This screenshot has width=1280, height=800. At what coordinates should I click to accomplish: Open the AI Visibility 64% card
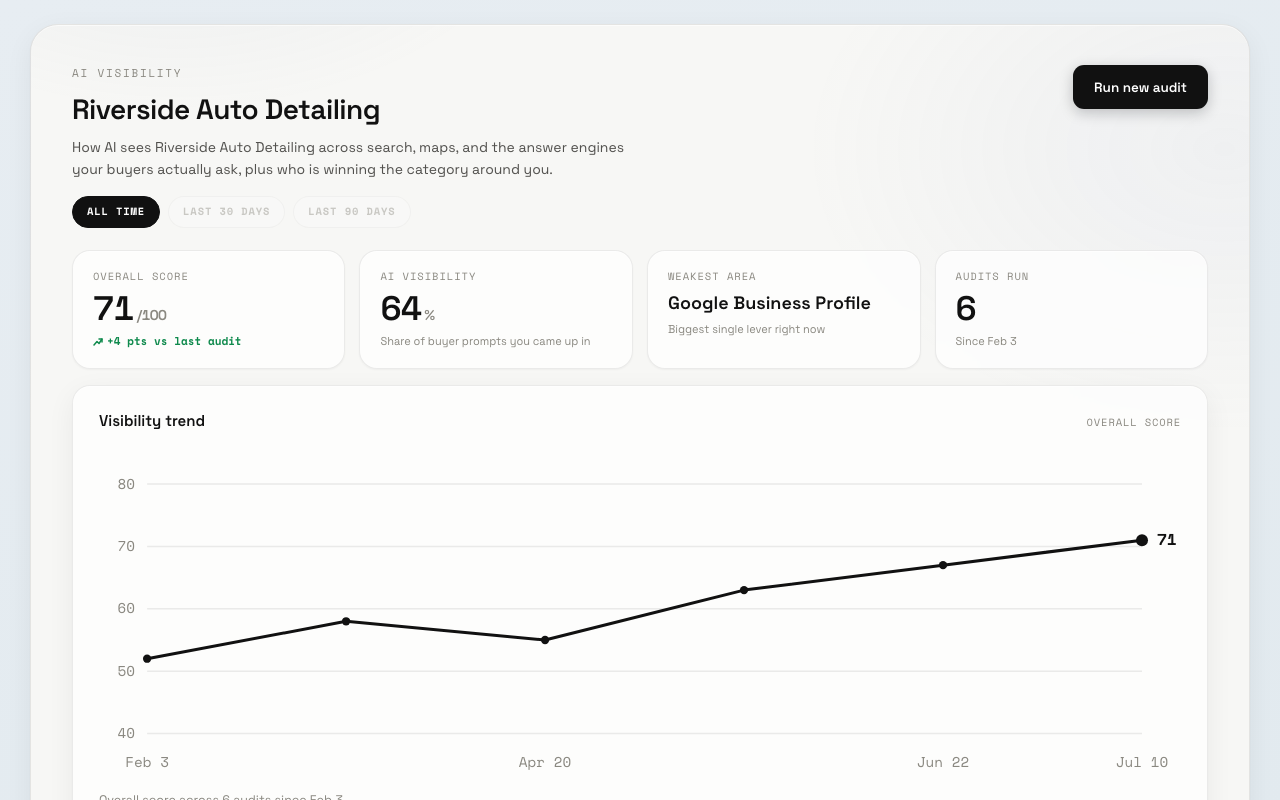[x=496, y=309]
